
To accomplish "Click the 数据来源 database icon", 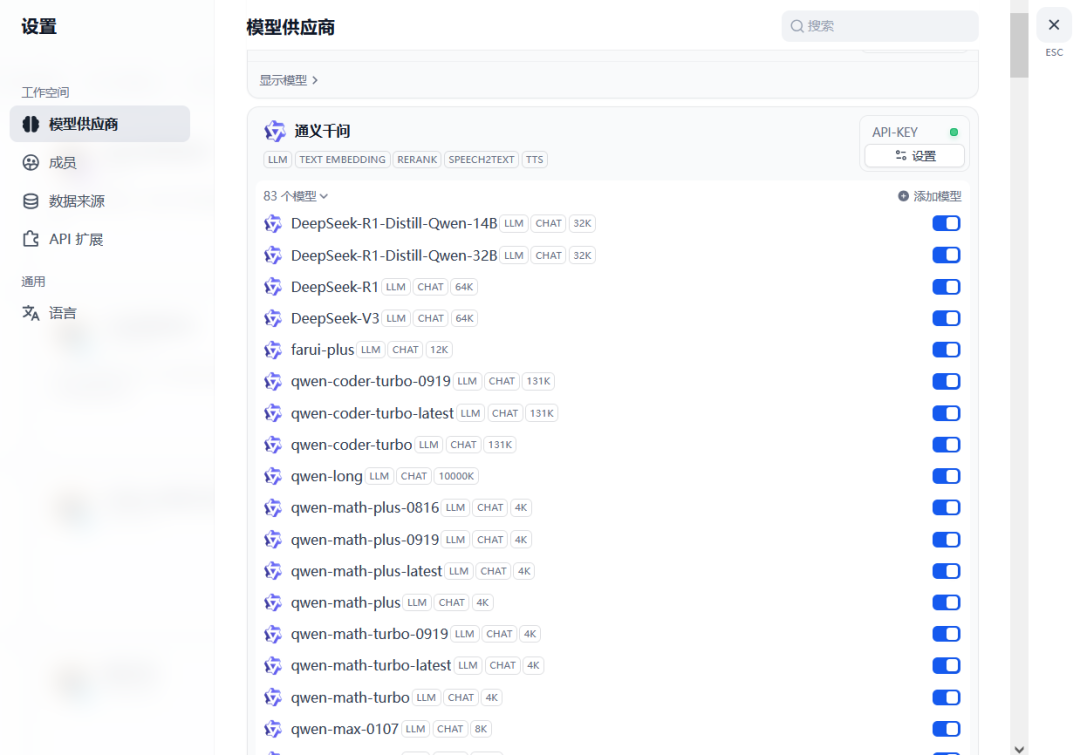I will (31, 201).
